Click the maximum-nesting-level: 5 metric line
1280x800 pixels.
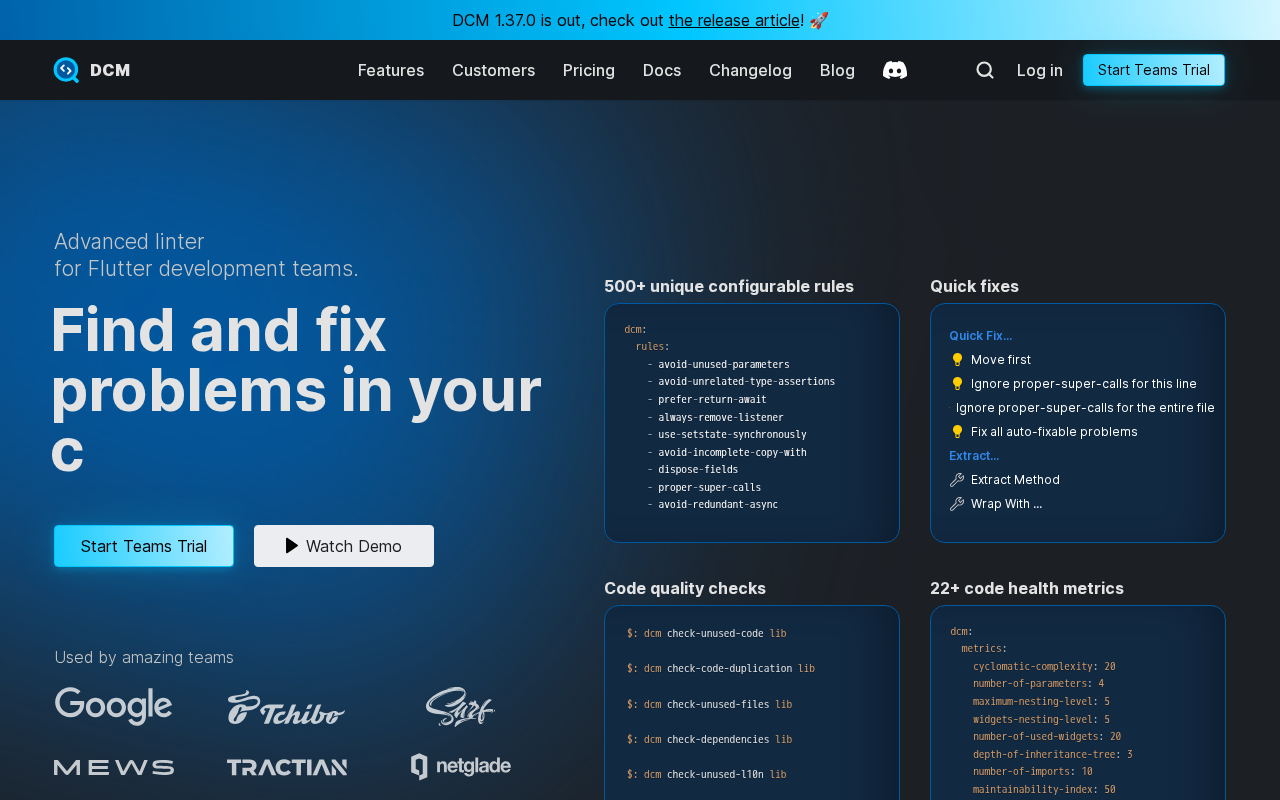point(1041,702)
